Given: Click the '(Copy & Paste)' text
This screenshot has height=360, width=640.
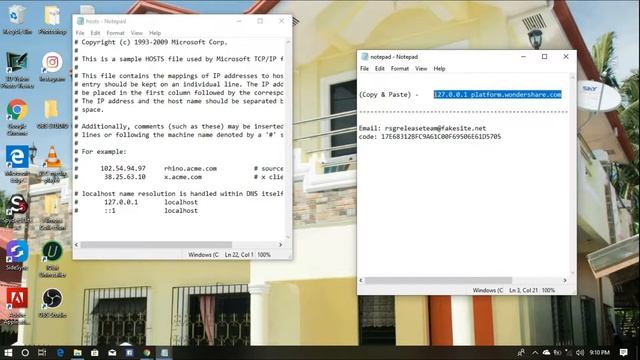Looking at the screenshot, I should pyautogui.click(x=385, y=94).
